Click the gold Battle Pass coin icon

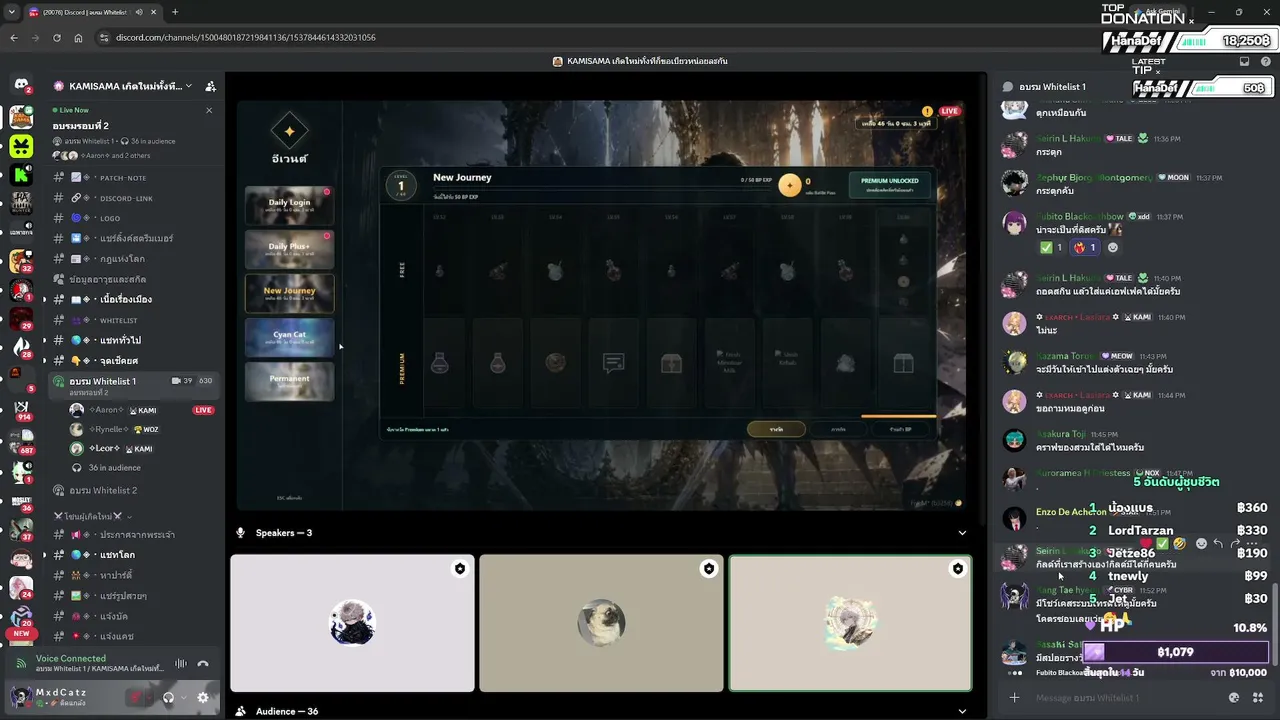[790, 184]
